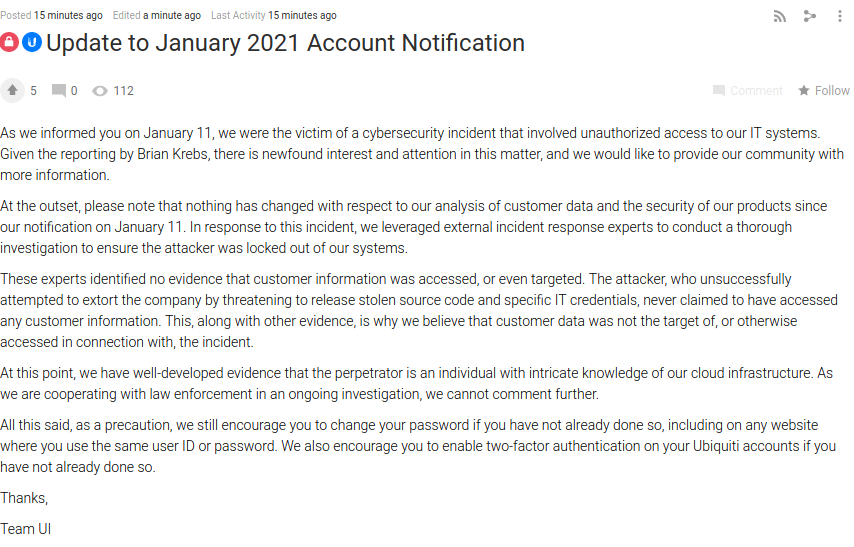This screenshot has width=854, height=547.
Task: Click the Thanks, closing line
Action: pos(24,498)
